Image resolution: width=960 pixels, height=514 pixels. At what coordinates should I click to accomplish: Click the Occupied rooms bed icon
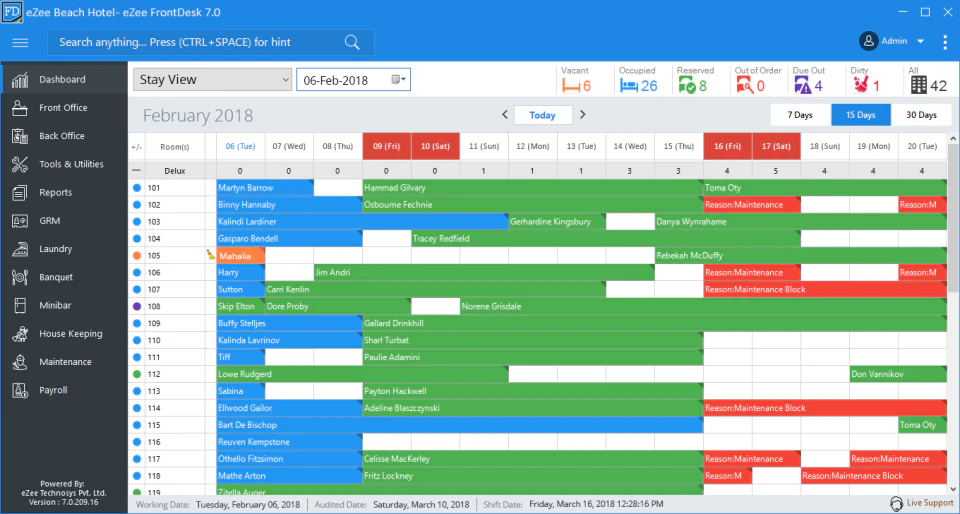629,86
